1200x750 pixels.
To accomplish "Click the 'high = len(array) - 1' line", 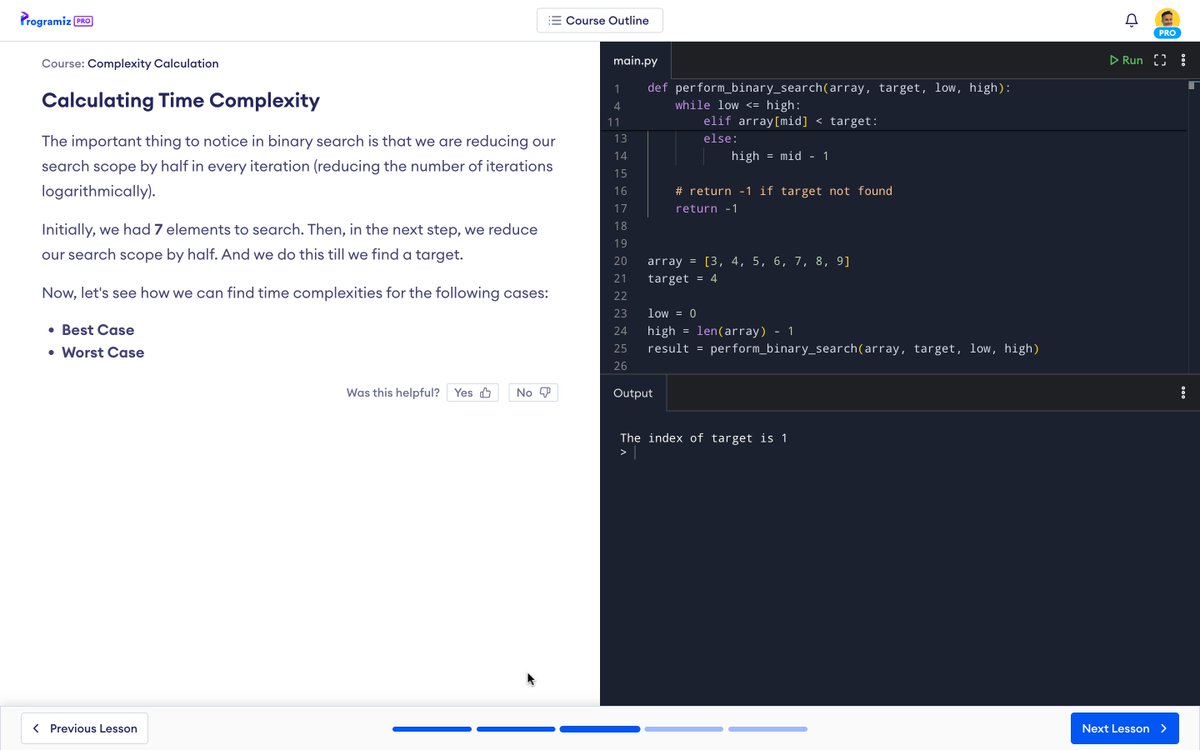I will click(x=721, y=331).
